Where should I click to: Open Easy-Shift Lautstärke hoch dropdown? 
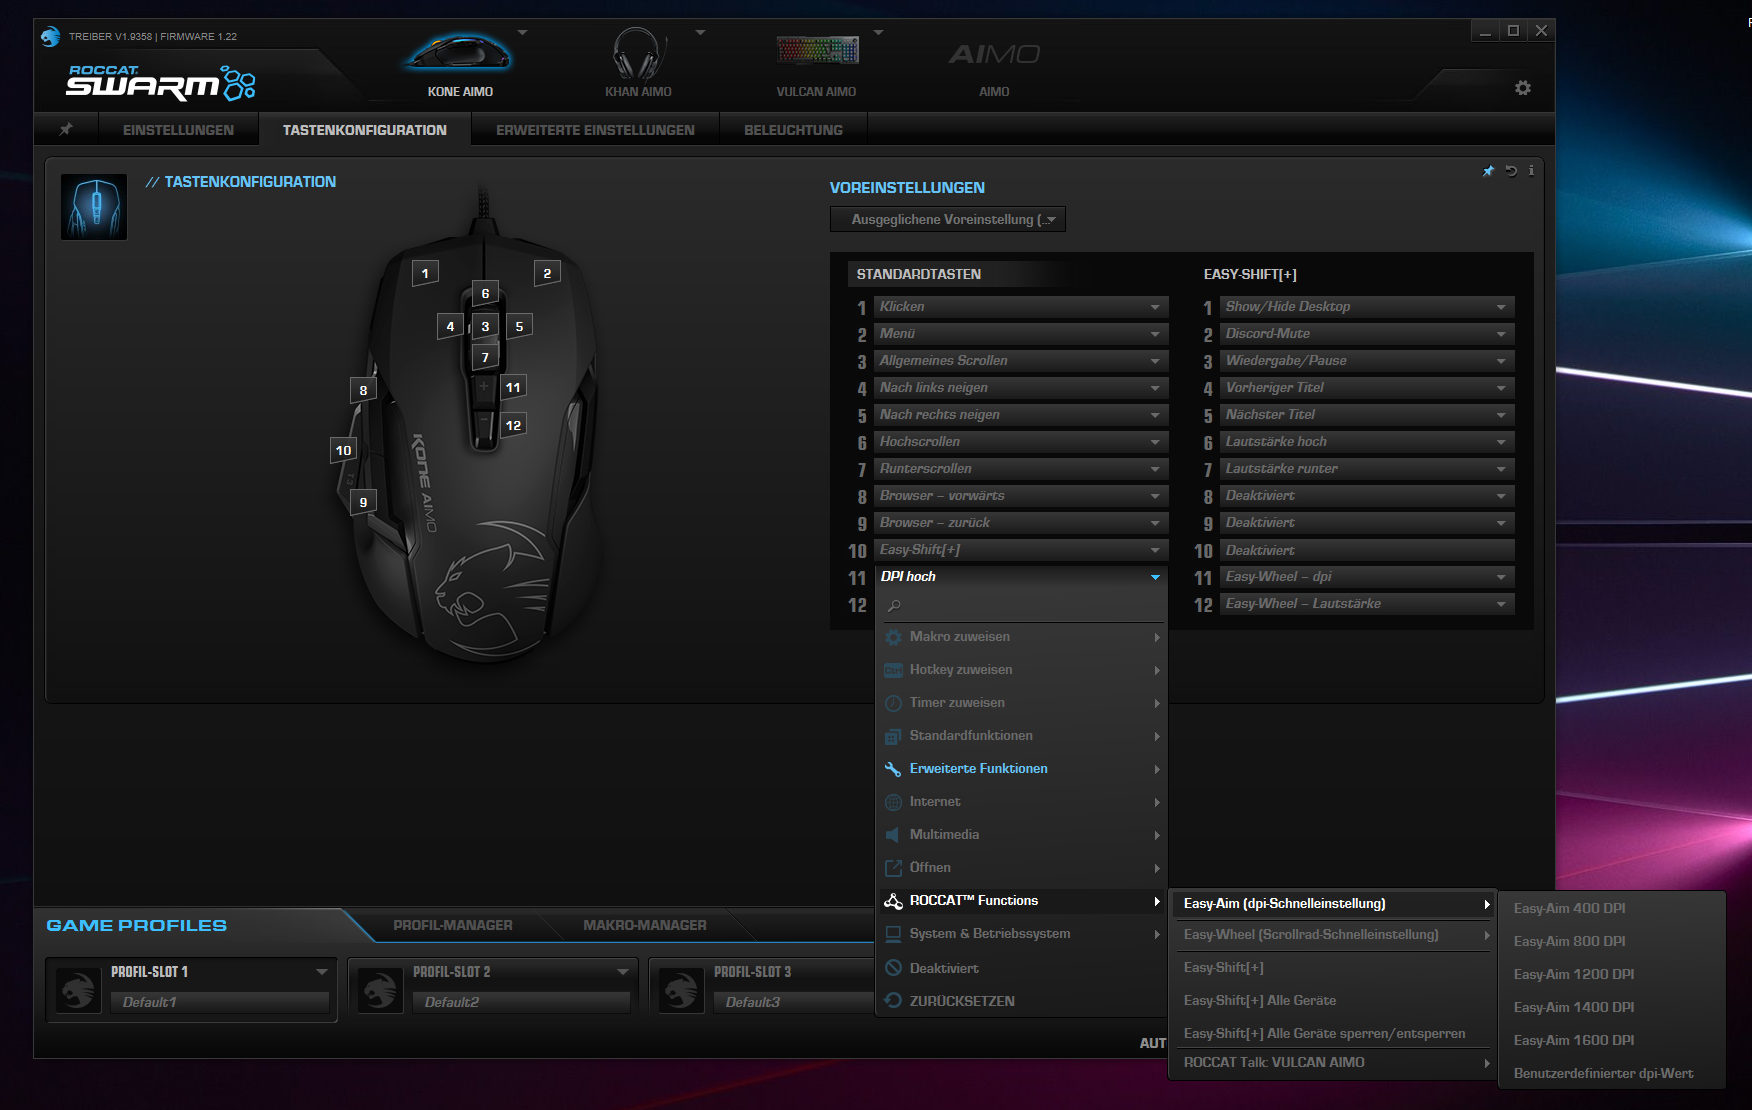[x=1367, y=442]
